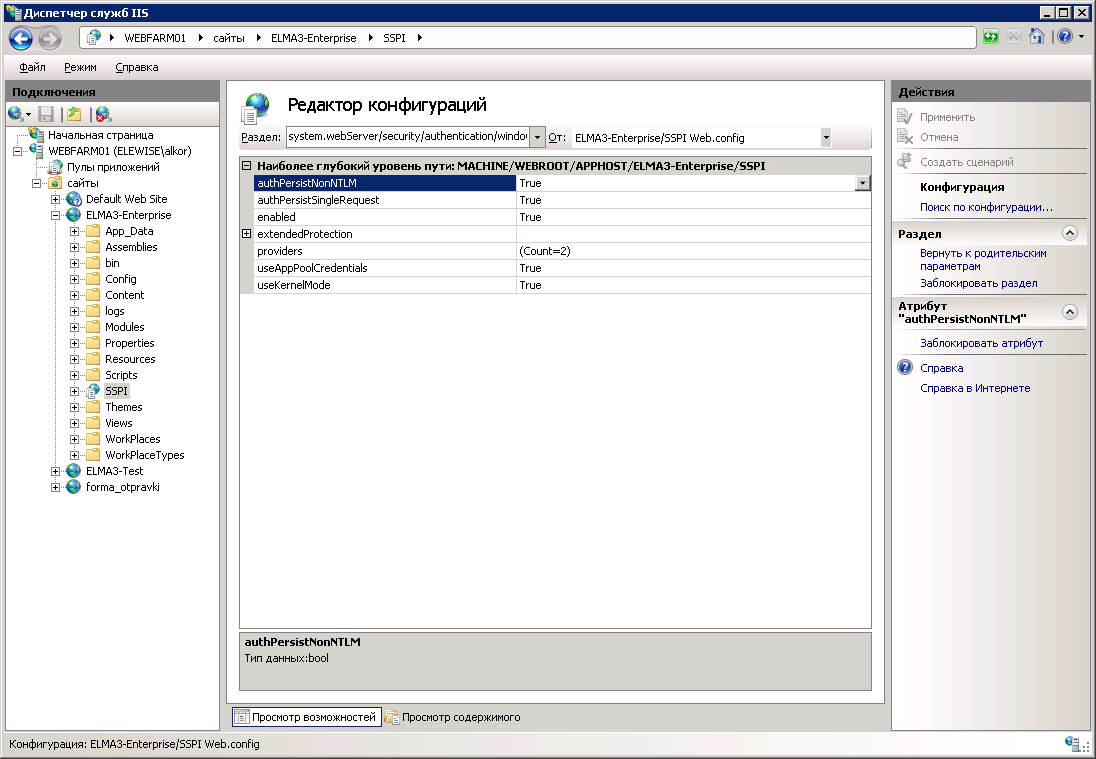Collapse the Атрибут authPersistNonNTLM group chevron
The image size is (1096, 759).
pos(1069,312)
